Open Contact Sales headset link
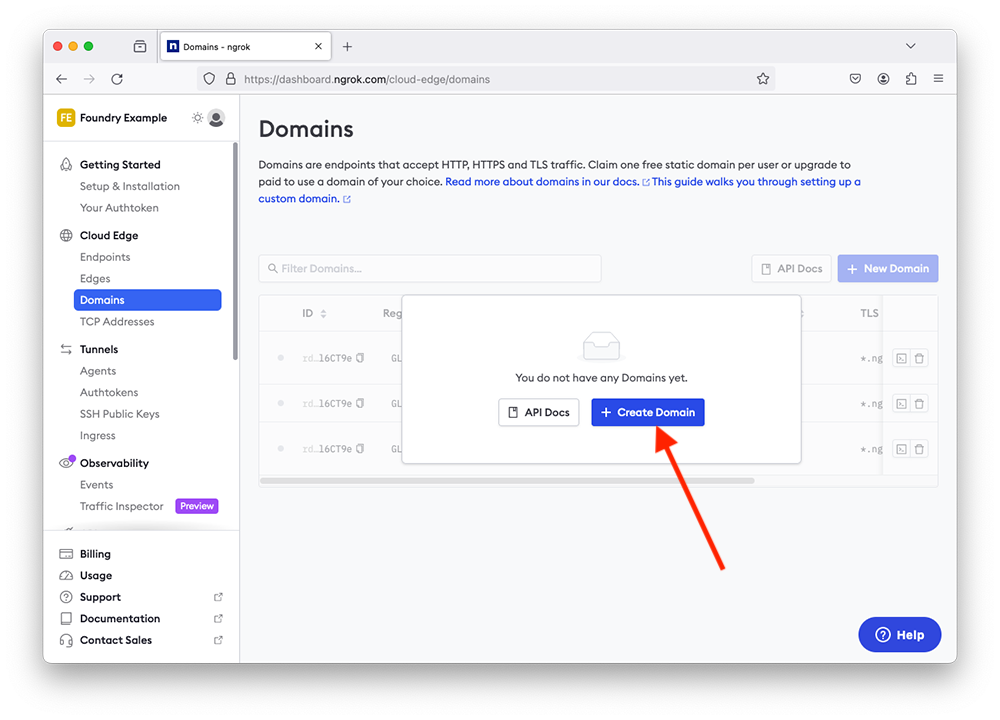 click(66, 640)
